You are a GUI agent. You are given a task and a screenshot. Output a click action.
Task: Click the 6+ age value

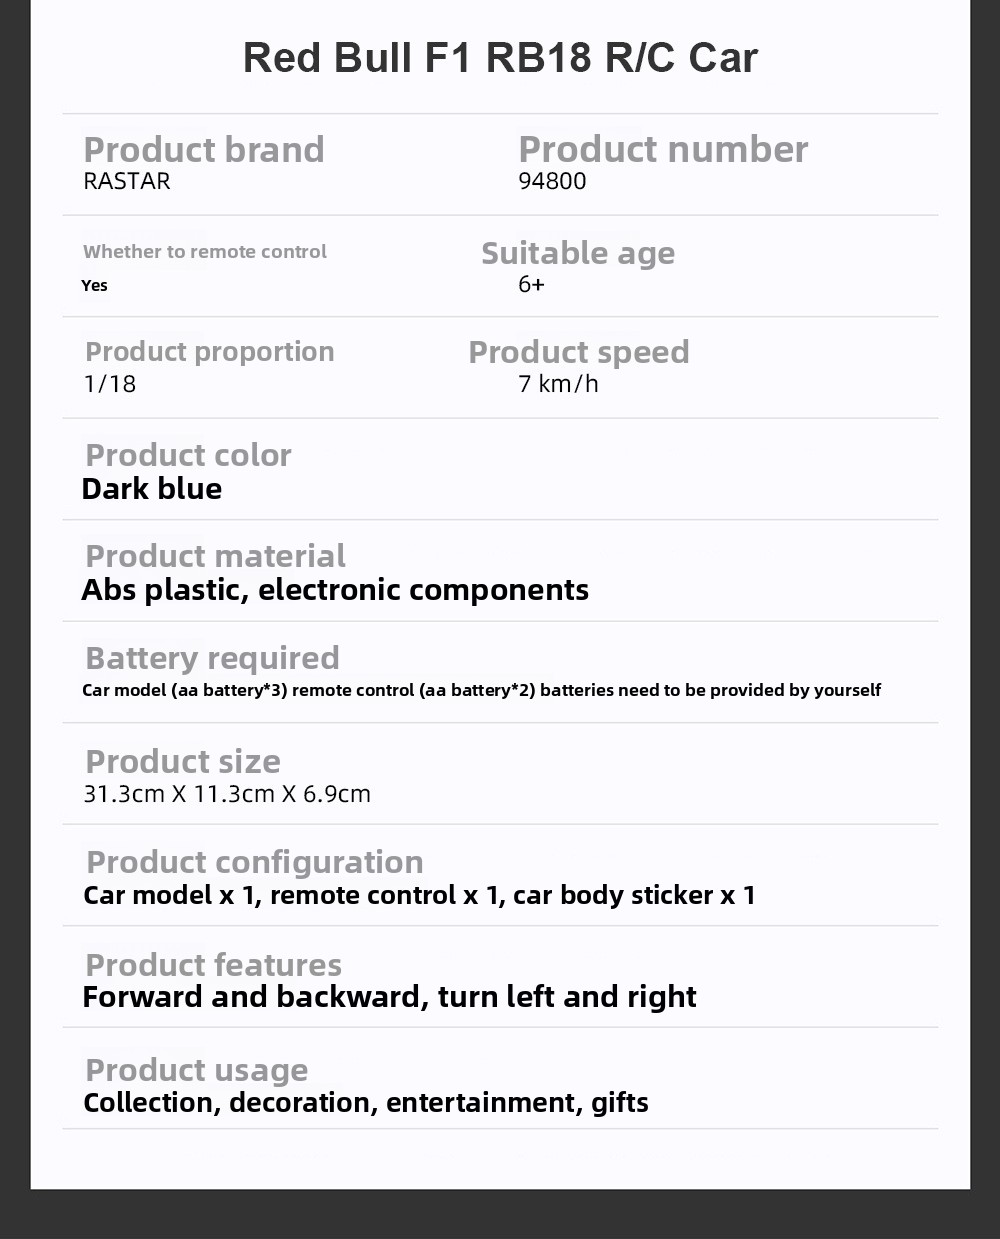[x=531, y=285]
